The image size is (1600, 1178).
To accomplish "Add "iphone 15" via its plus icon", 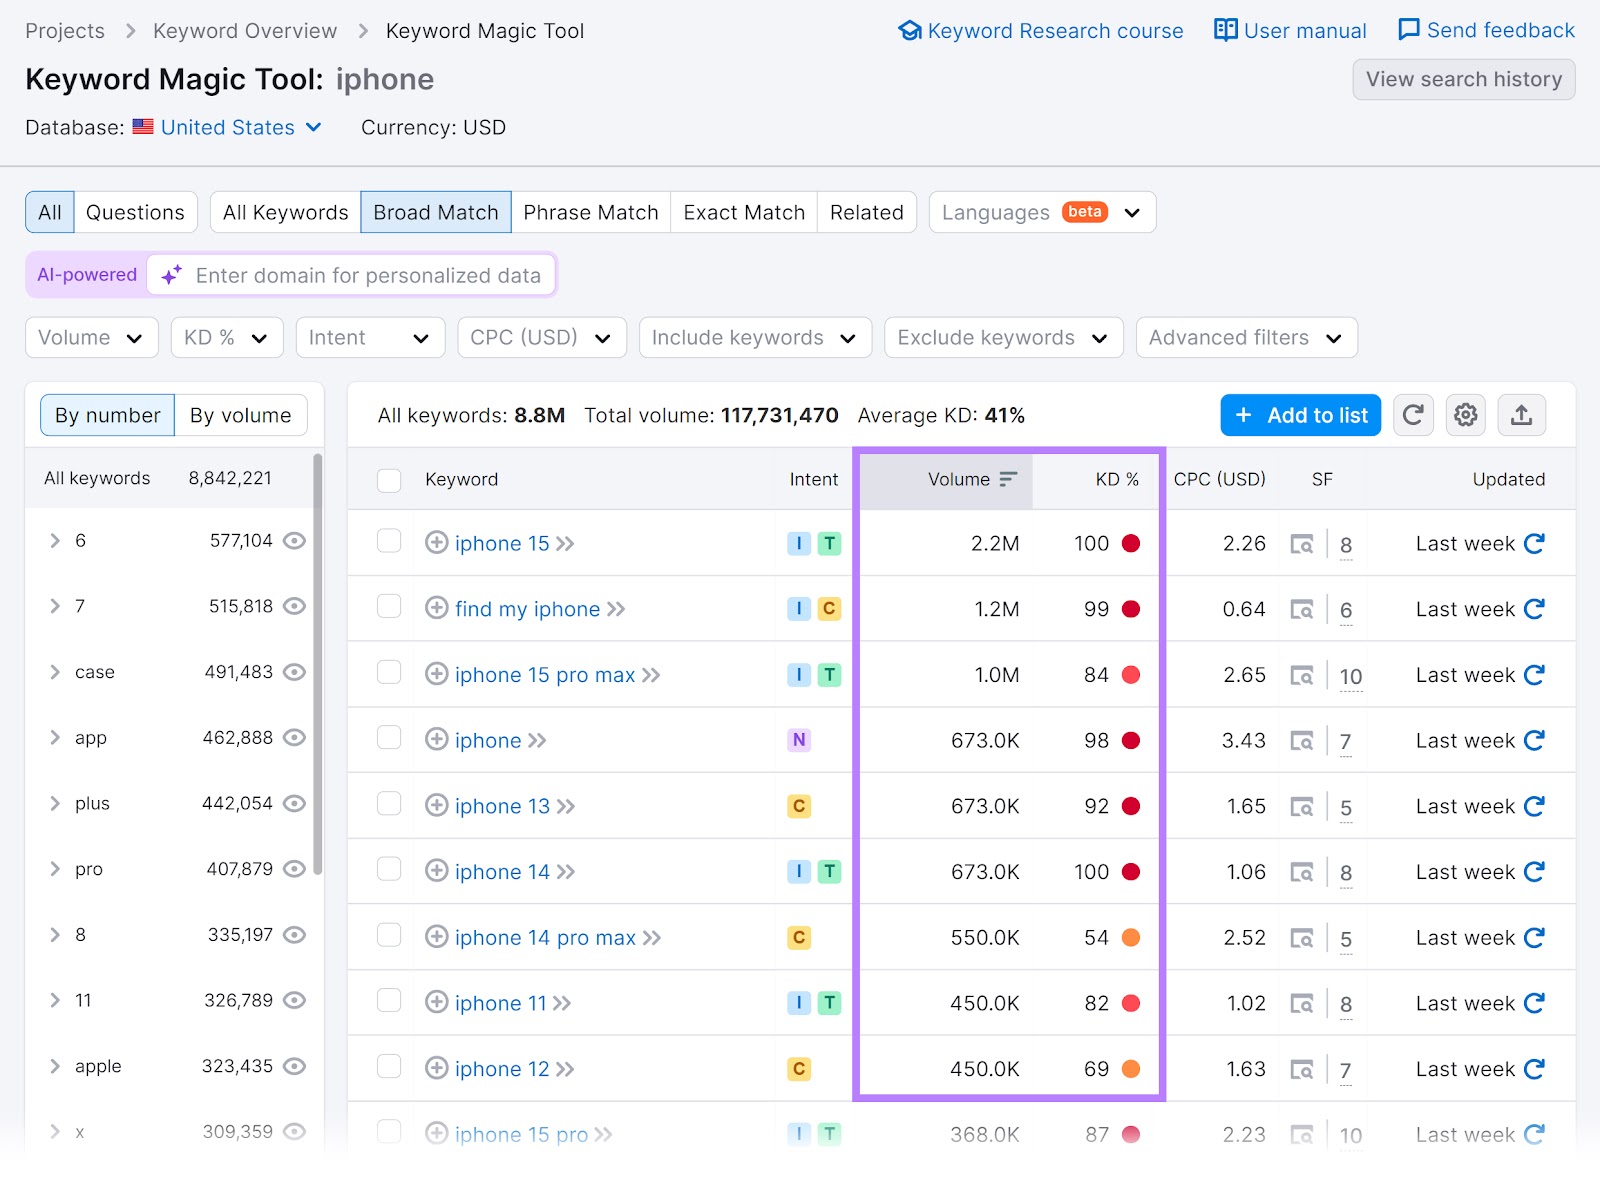I will point(437,543).
